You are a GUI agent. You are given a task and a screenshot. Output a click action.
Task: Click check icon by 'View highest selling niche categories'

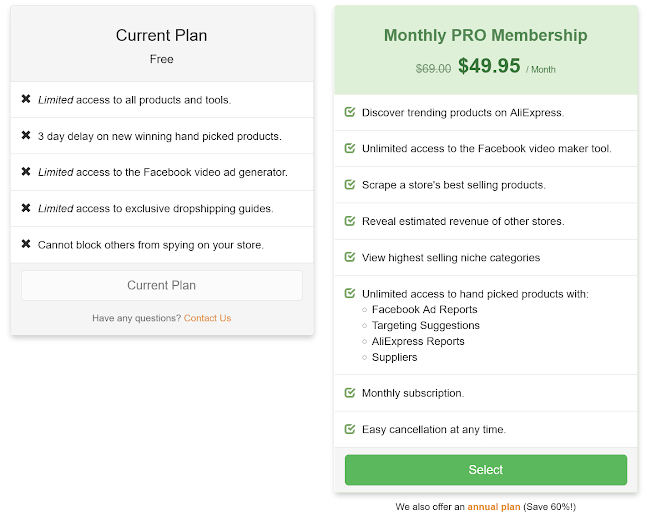(x=350, y=257)
